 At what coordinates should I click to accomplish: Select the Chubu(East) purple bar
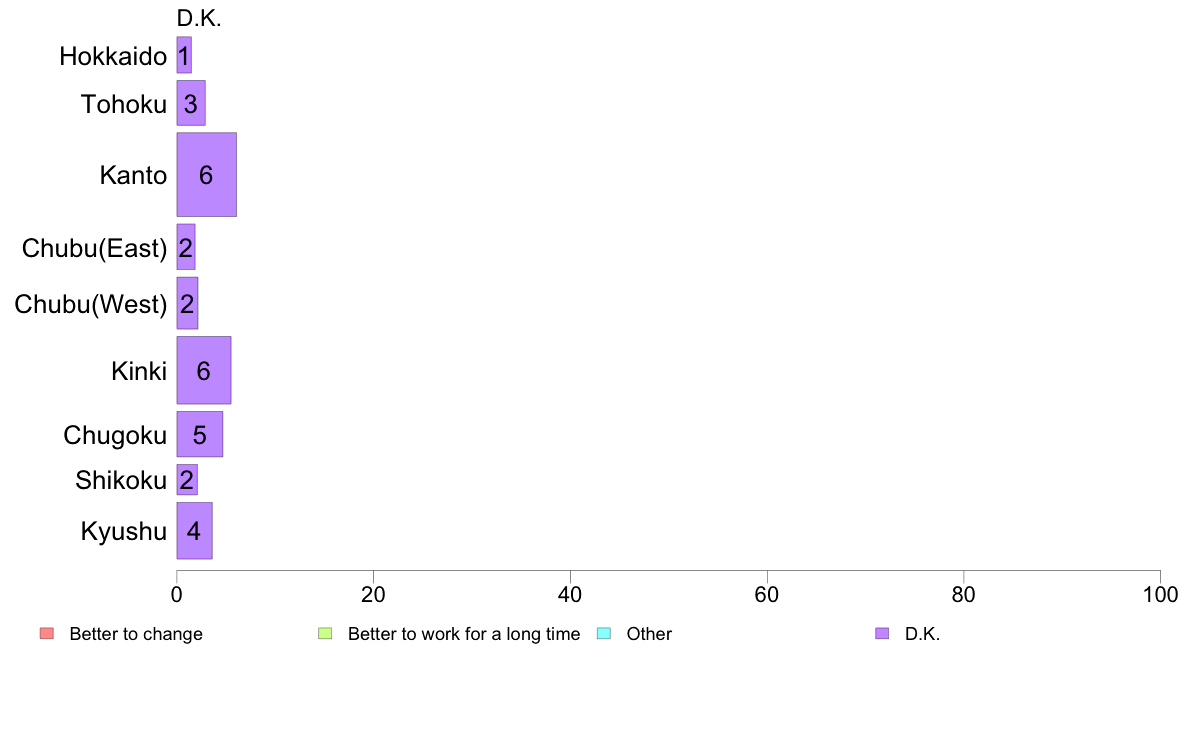click(186, 247)
